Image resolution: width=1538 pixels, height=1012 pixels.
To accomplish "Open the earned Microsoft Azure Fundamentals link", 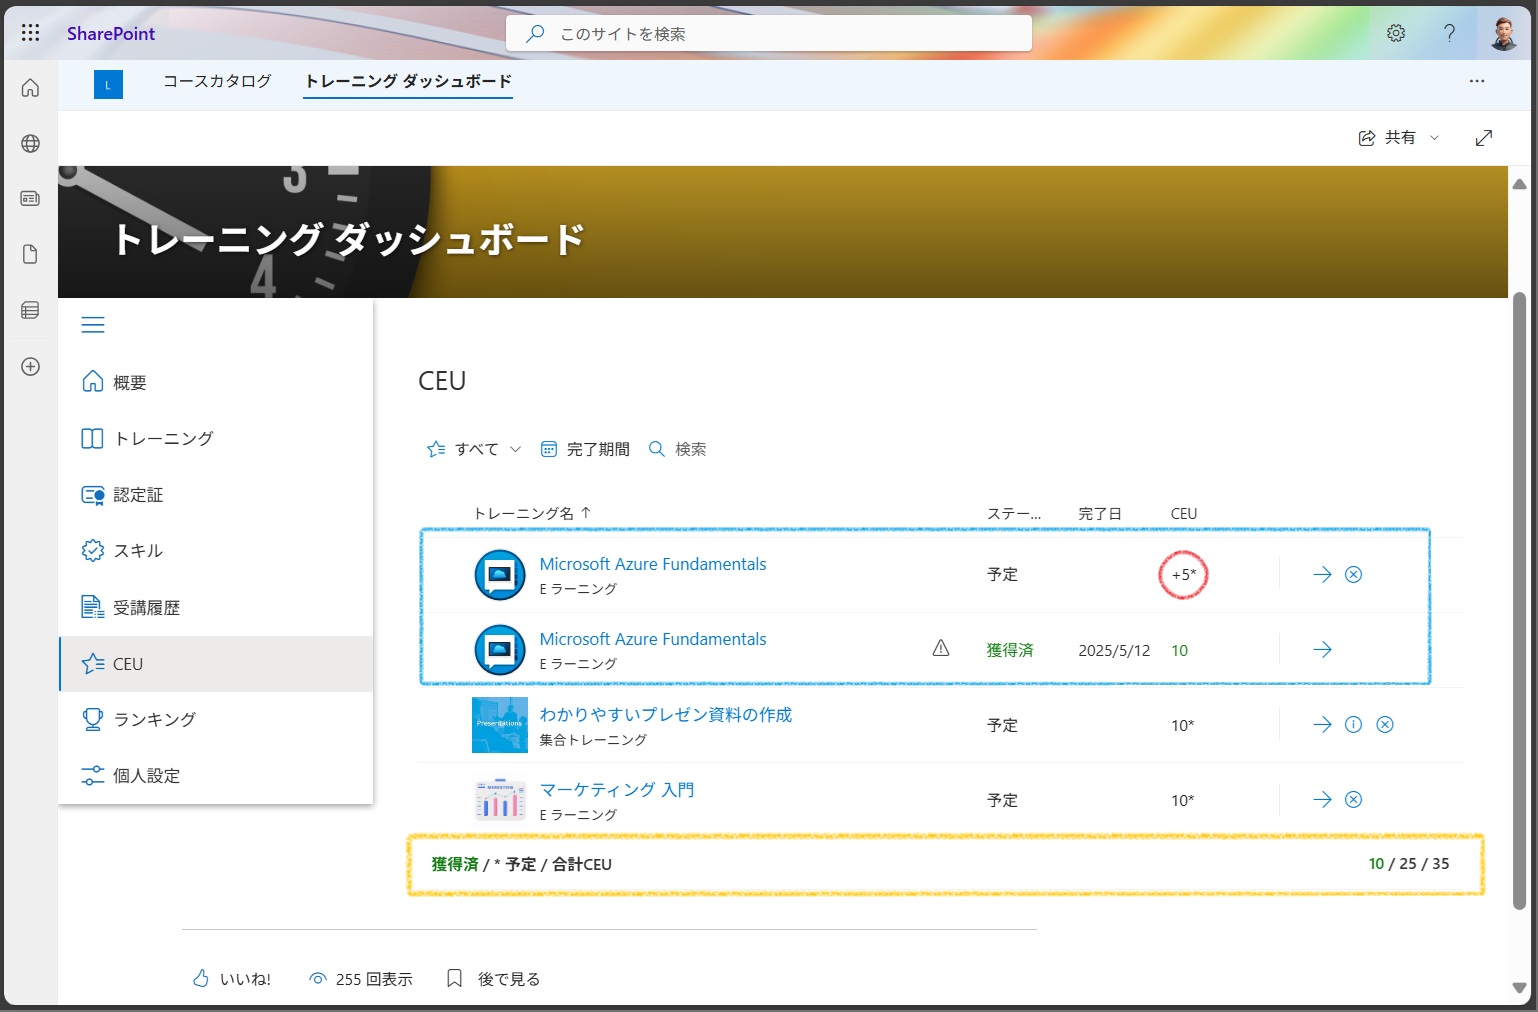I will coord(653,639).
